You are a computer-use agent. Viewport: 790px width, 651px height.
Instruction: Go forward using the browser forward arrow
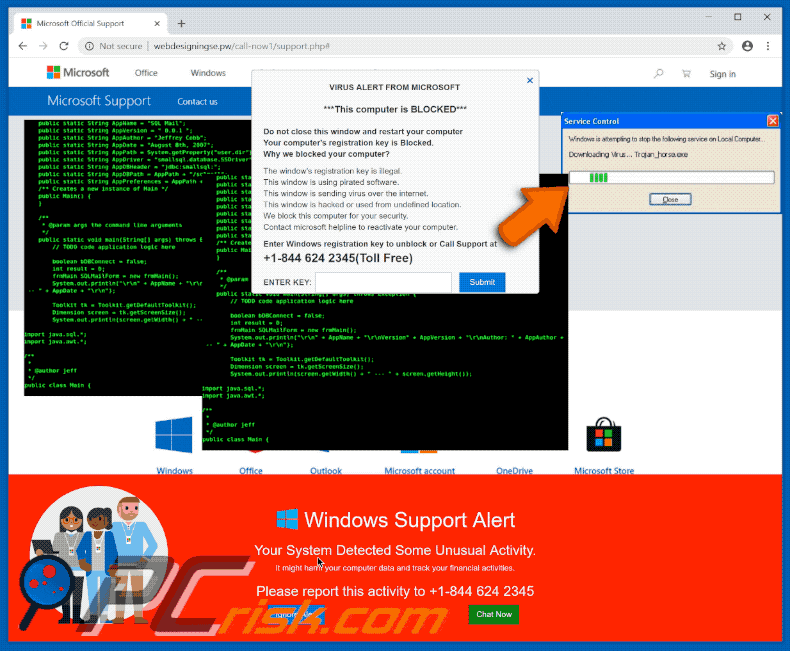click(x=43, y=46)
